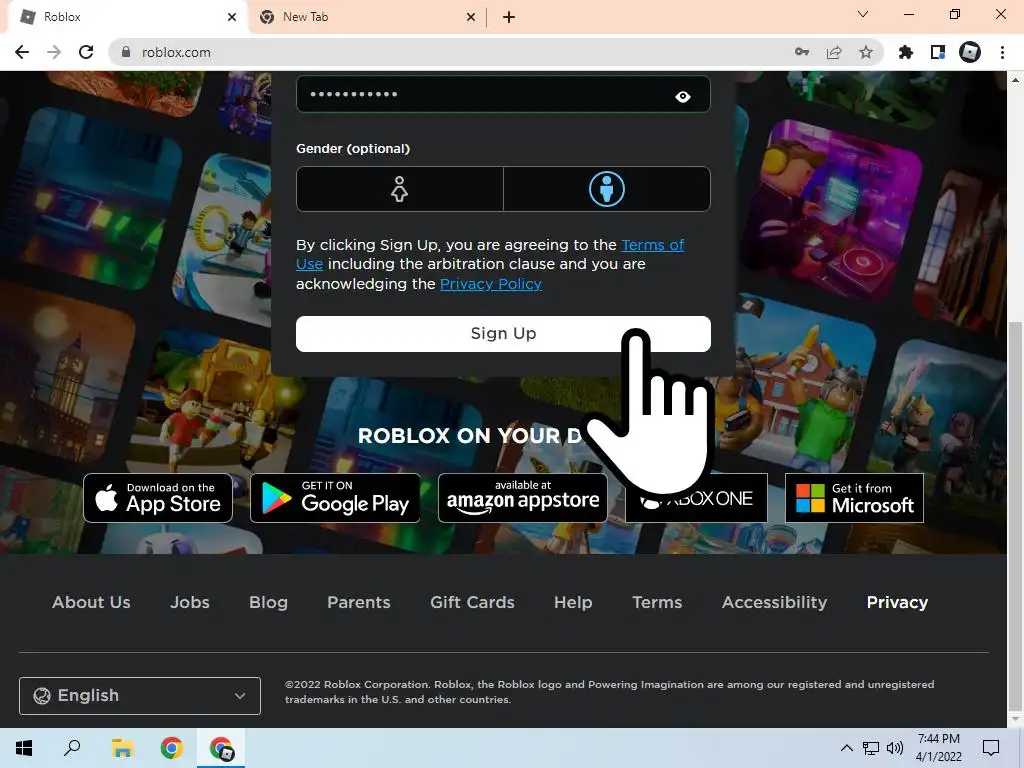Image resolution: width=1024 pixels, height=768 pixels.
Task: Select the male gender icon
Action: point(607,189)
